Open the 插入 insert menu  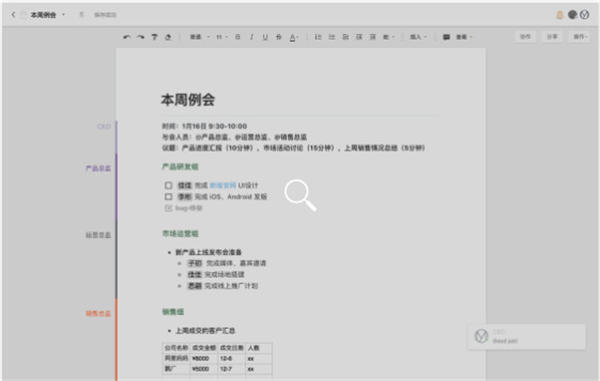[x=418, y=37]
